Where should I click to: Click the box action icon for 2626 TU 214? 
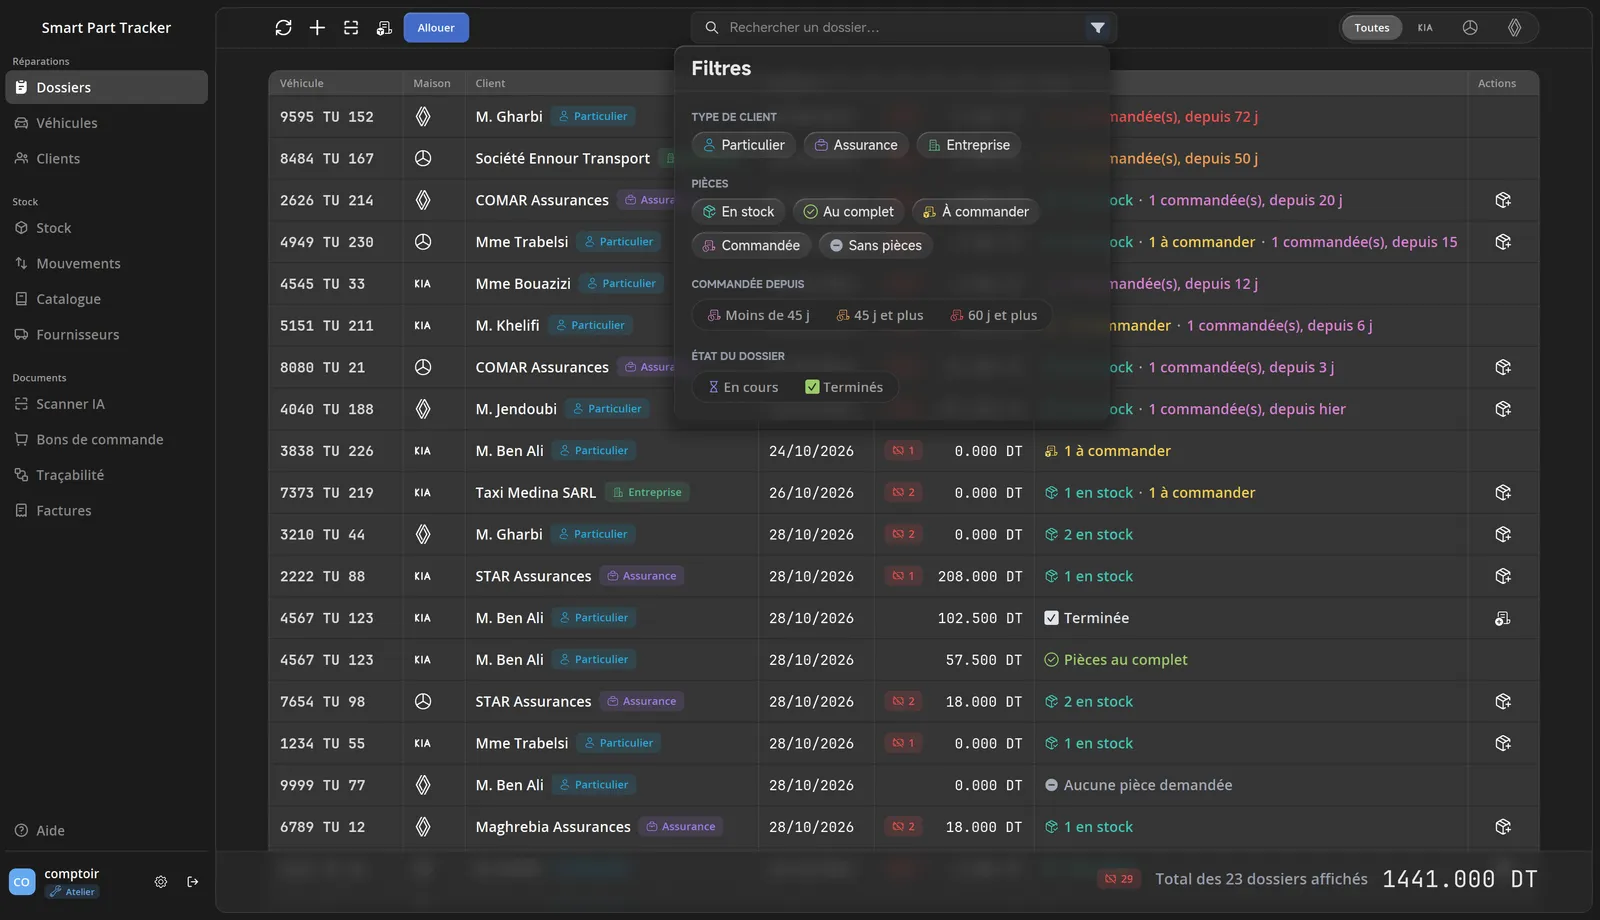point(1503,200)
